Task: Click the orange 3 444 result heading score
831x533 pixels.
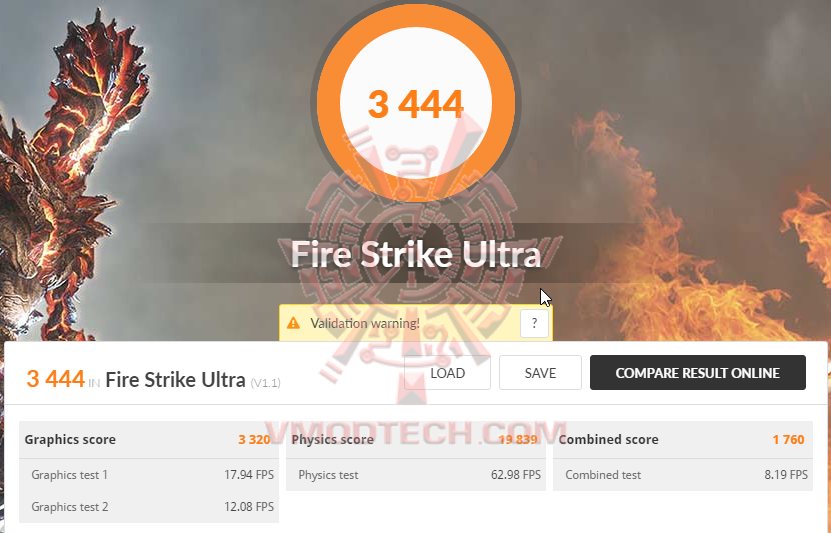Action: click(x=56, y=379)
